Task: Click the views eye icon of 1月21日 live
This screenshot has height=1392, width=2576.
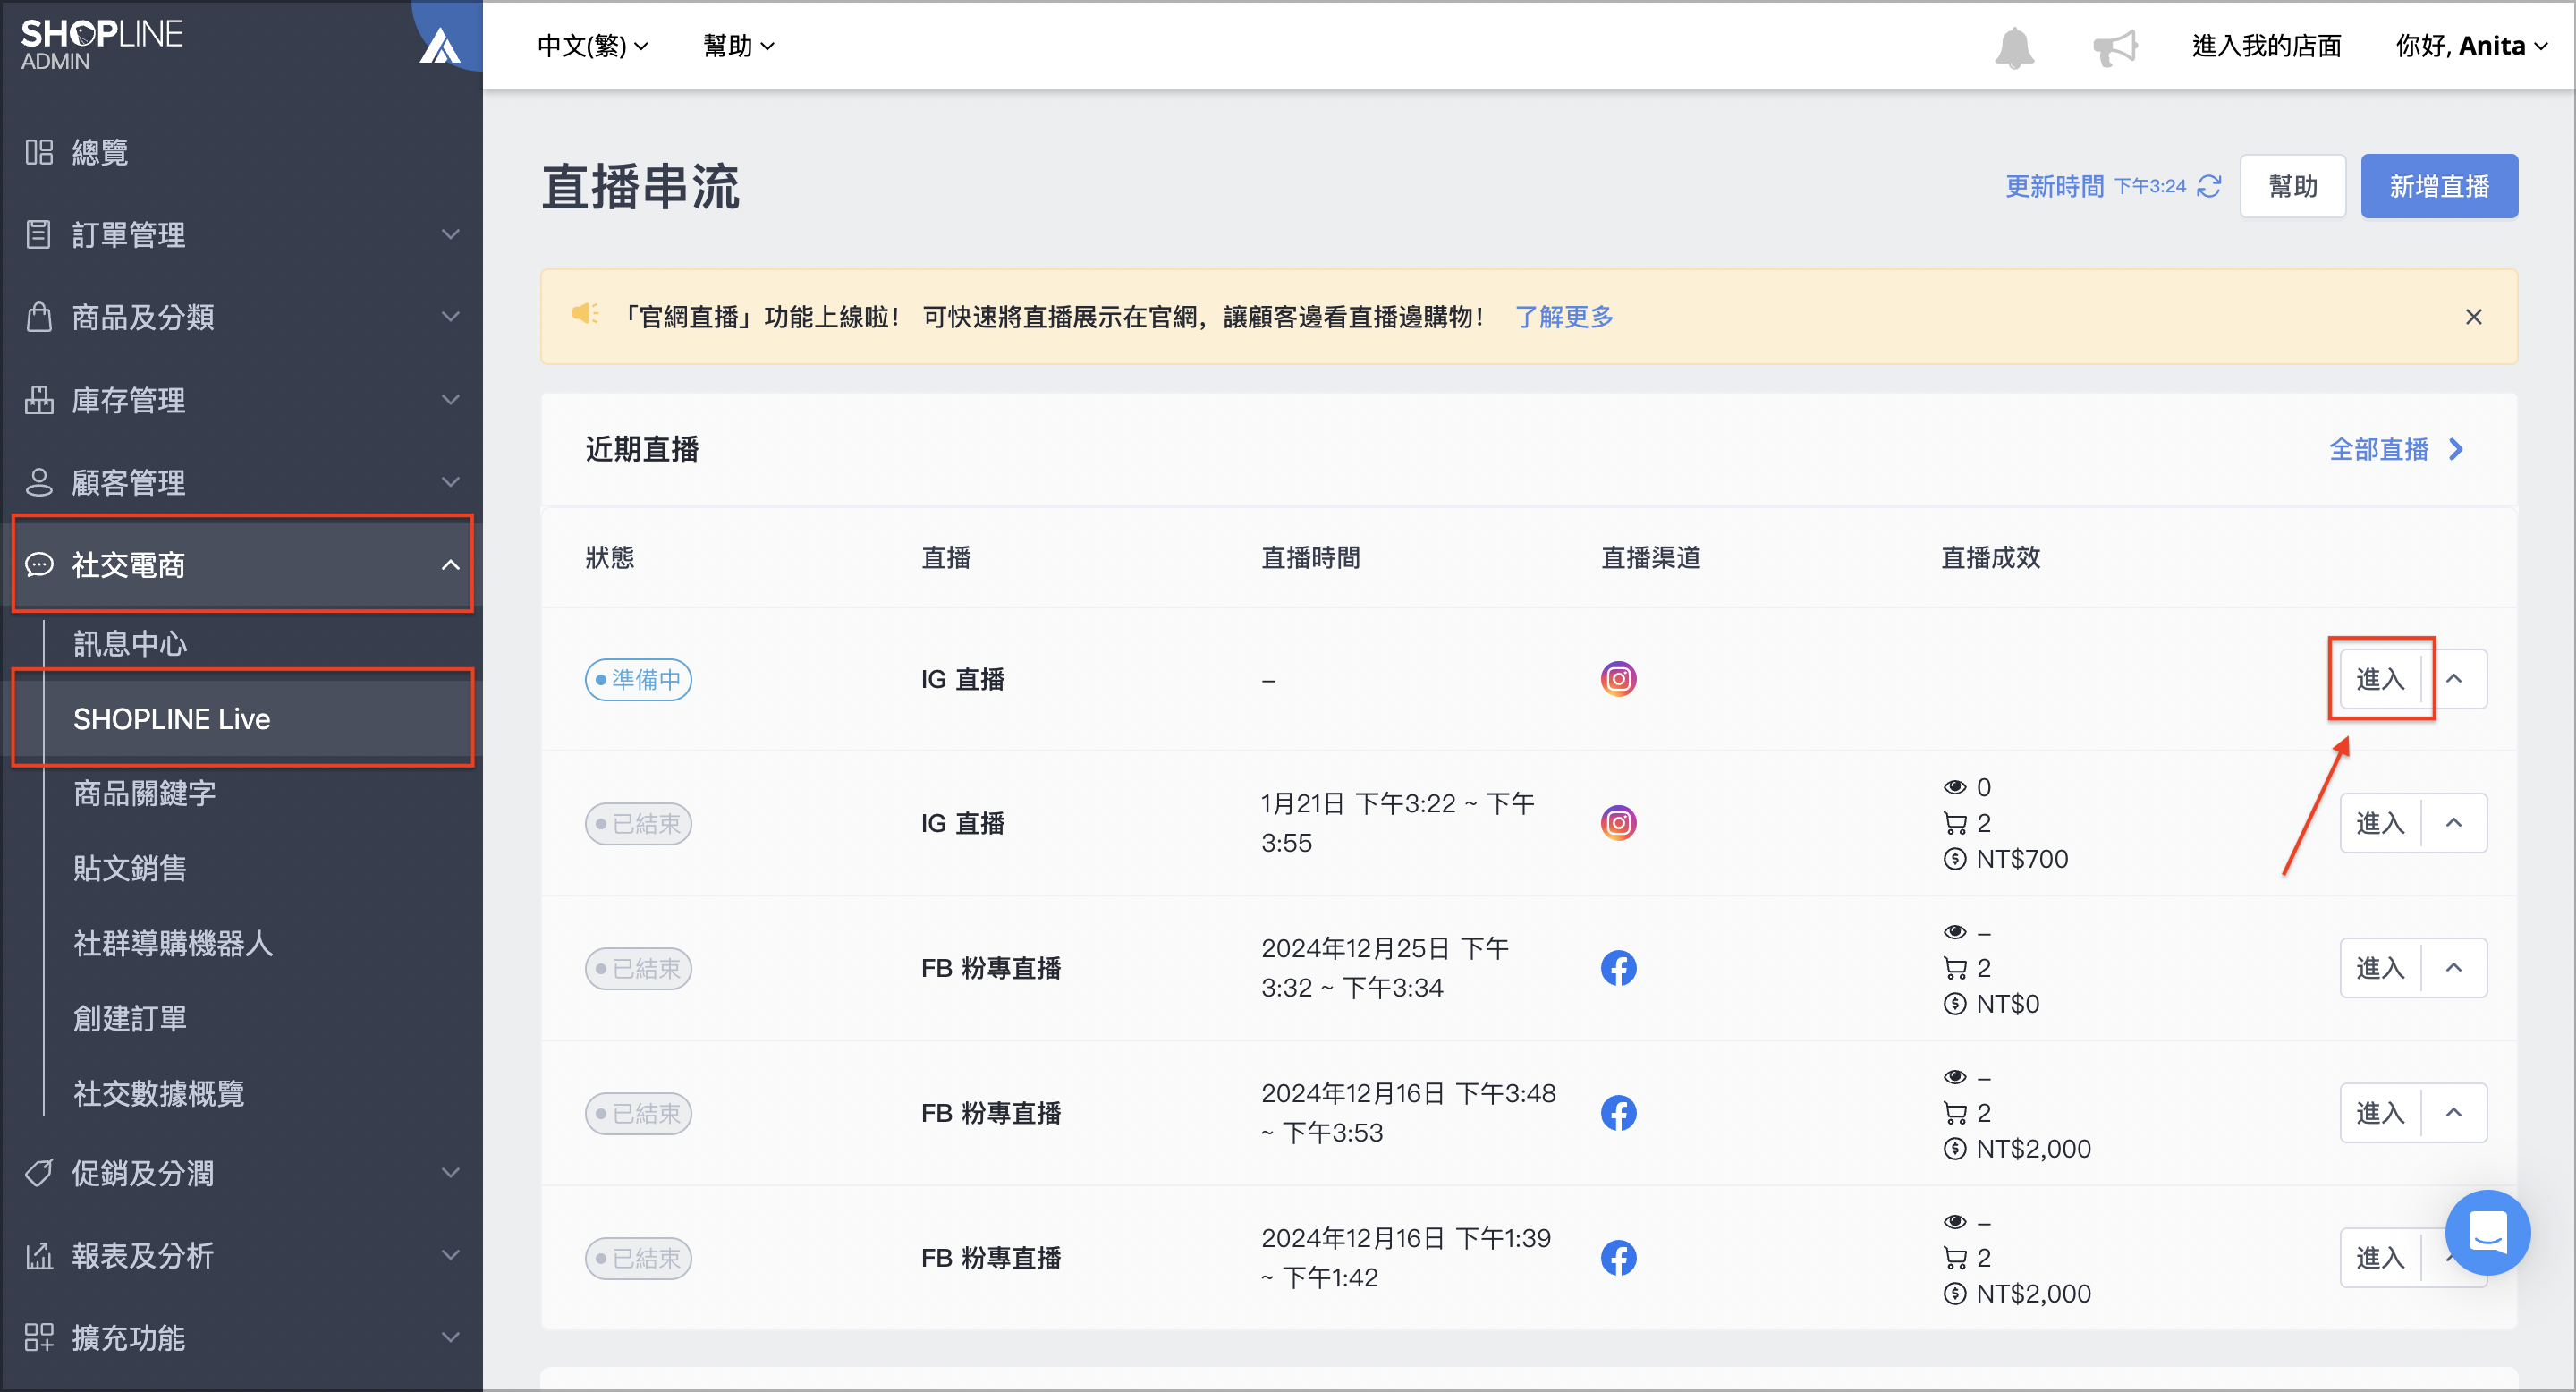Action: coord(1954,787)
